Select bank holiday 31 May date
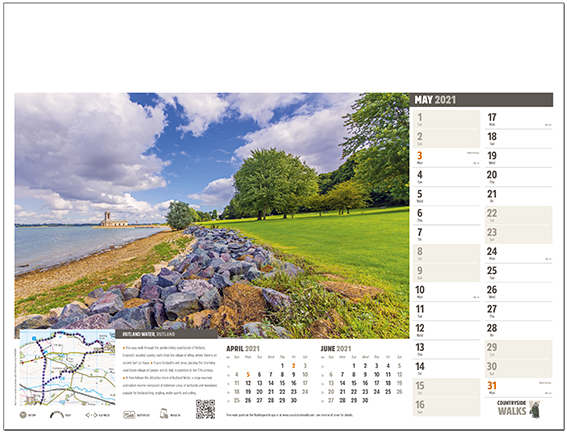The height and width of the screenshot is (433, 567). click(519, 388)
